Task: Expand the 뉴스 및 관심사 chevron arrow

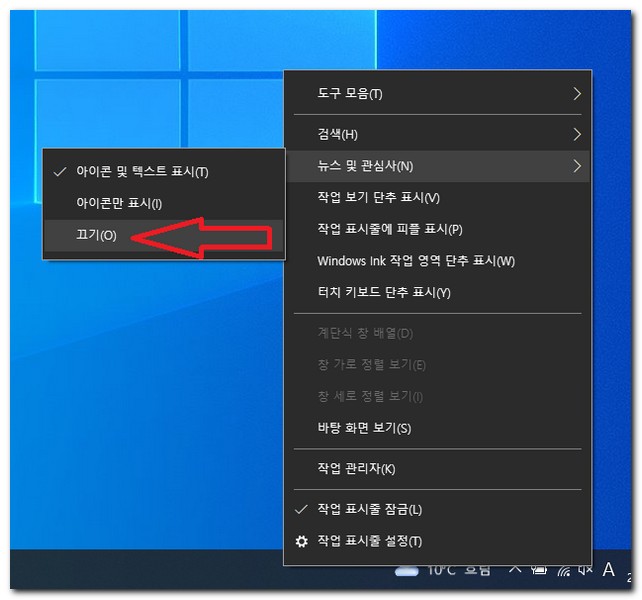Action: click(x=577, y=166)
